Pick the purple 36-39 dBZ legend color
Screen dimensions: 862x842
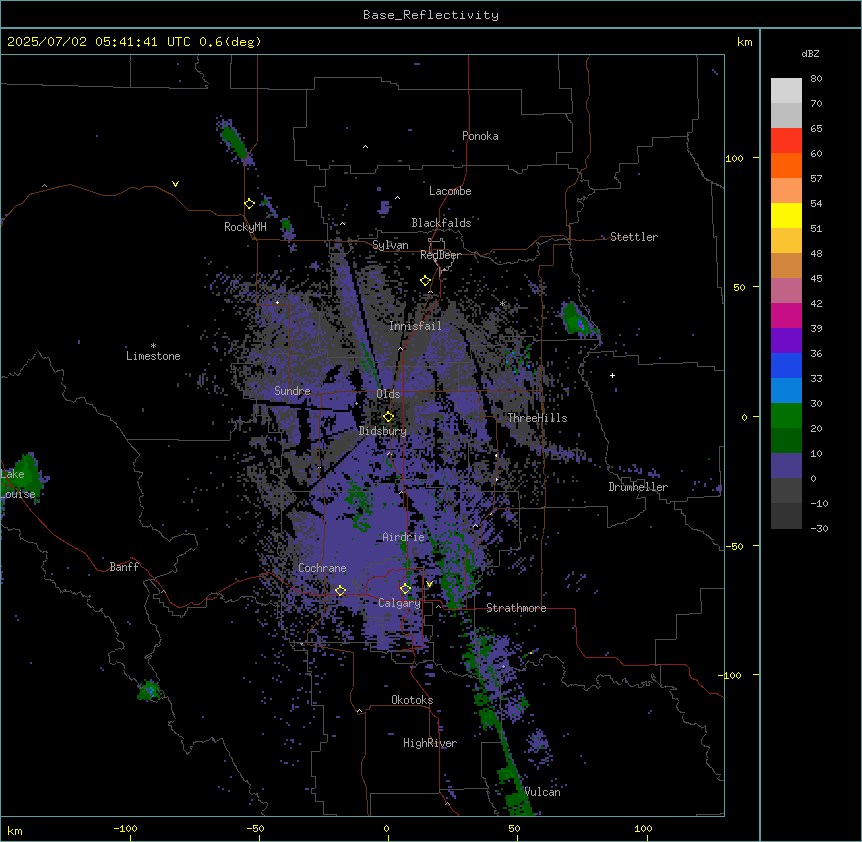coord(786,341)
